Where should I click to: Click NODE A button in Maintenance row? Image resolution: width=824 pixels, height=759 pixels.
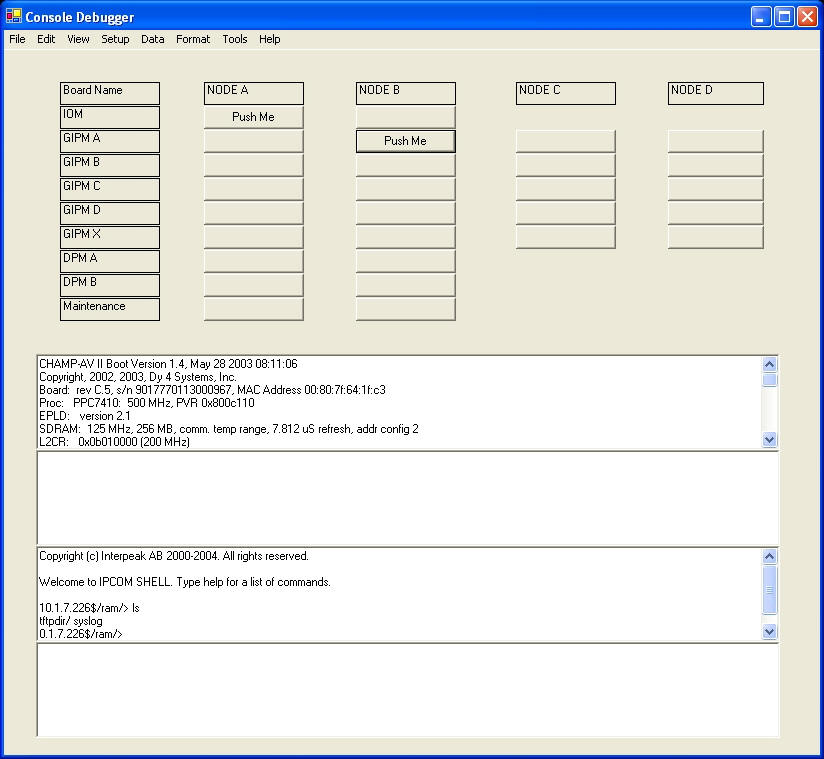(253, 310)
